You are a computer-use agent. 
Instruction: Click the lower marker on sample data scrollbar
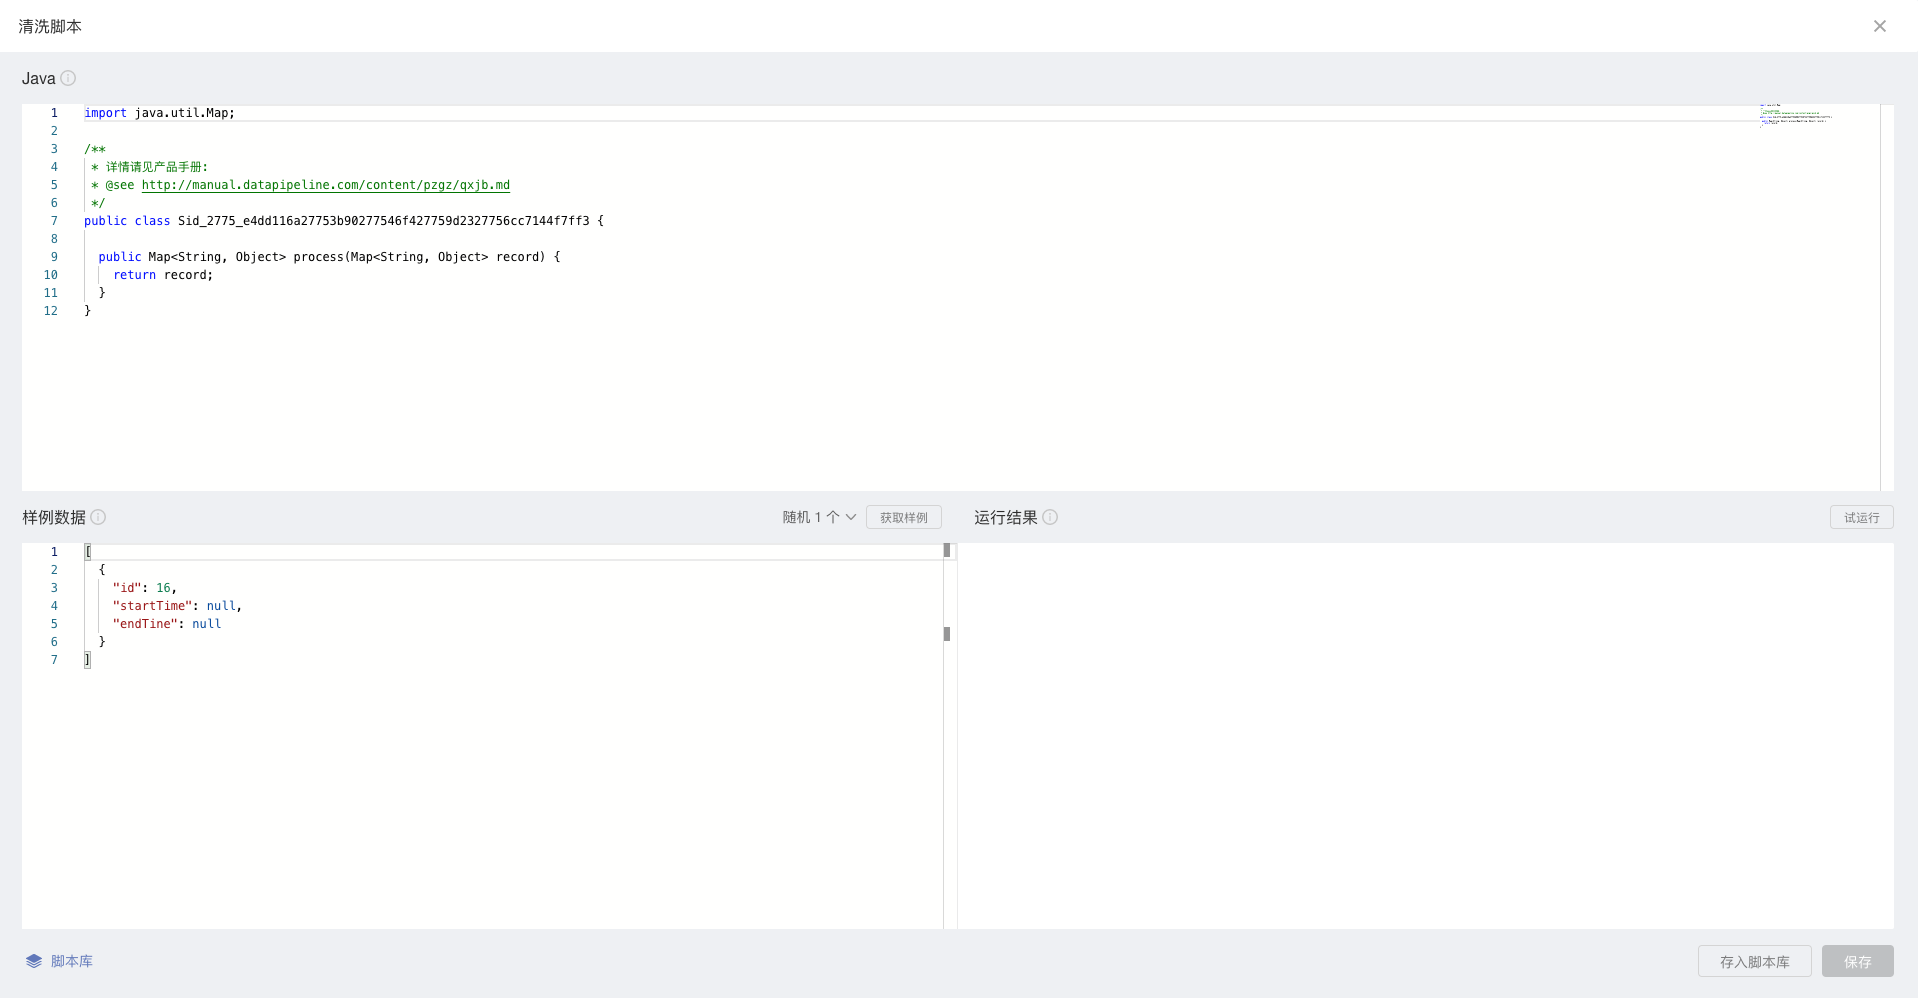point(947,634)
